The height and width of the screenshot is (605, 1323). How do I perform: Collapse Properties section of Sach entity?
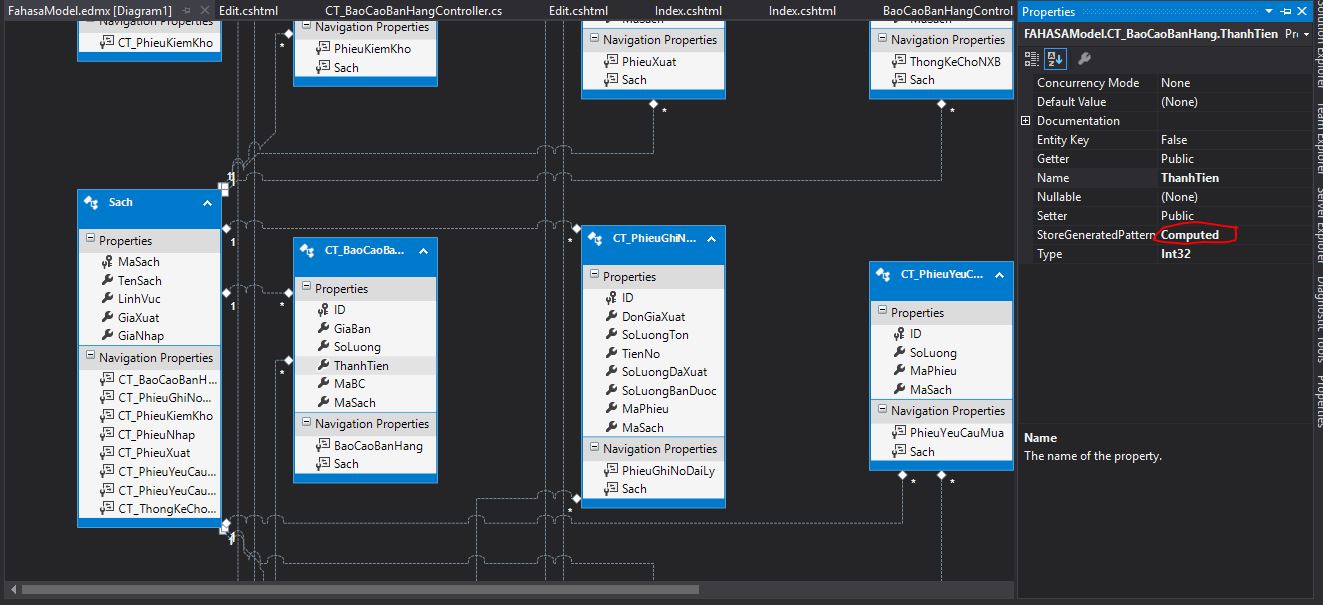[90, 240]
